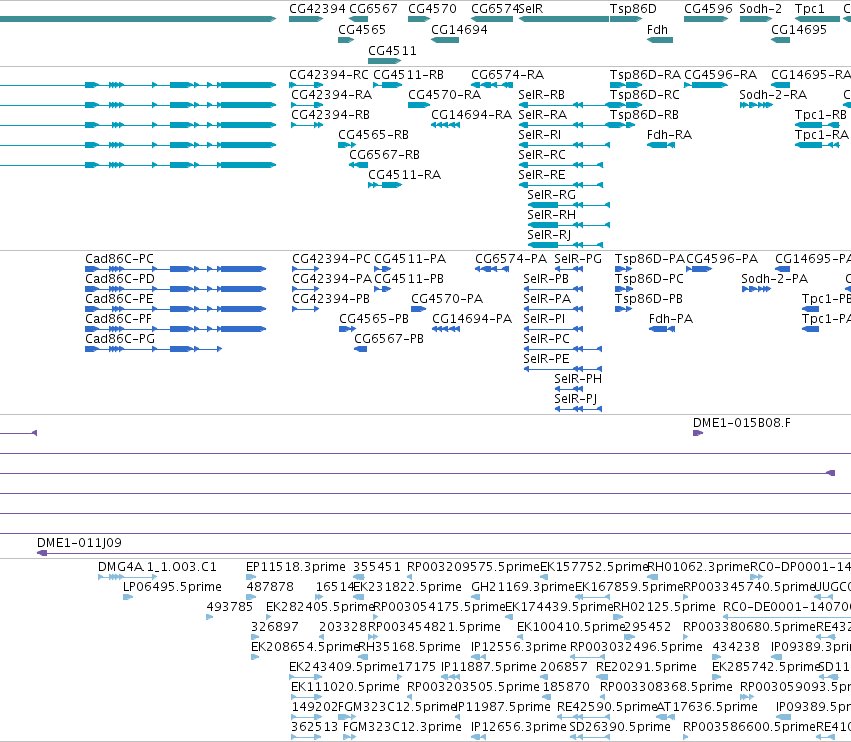Click the SelR-PH protein label
The height and width of the screenshot is (742, 851).
pyautogui.click(x=578, y=379)
